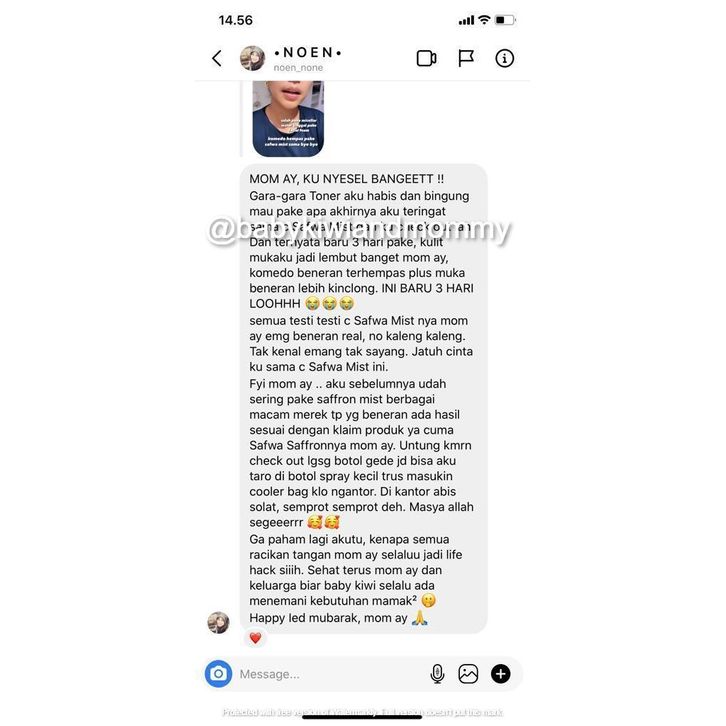Open the flag icon in the header
The width and height of the screenshot is (726, 726).
(x=465, y=58)
